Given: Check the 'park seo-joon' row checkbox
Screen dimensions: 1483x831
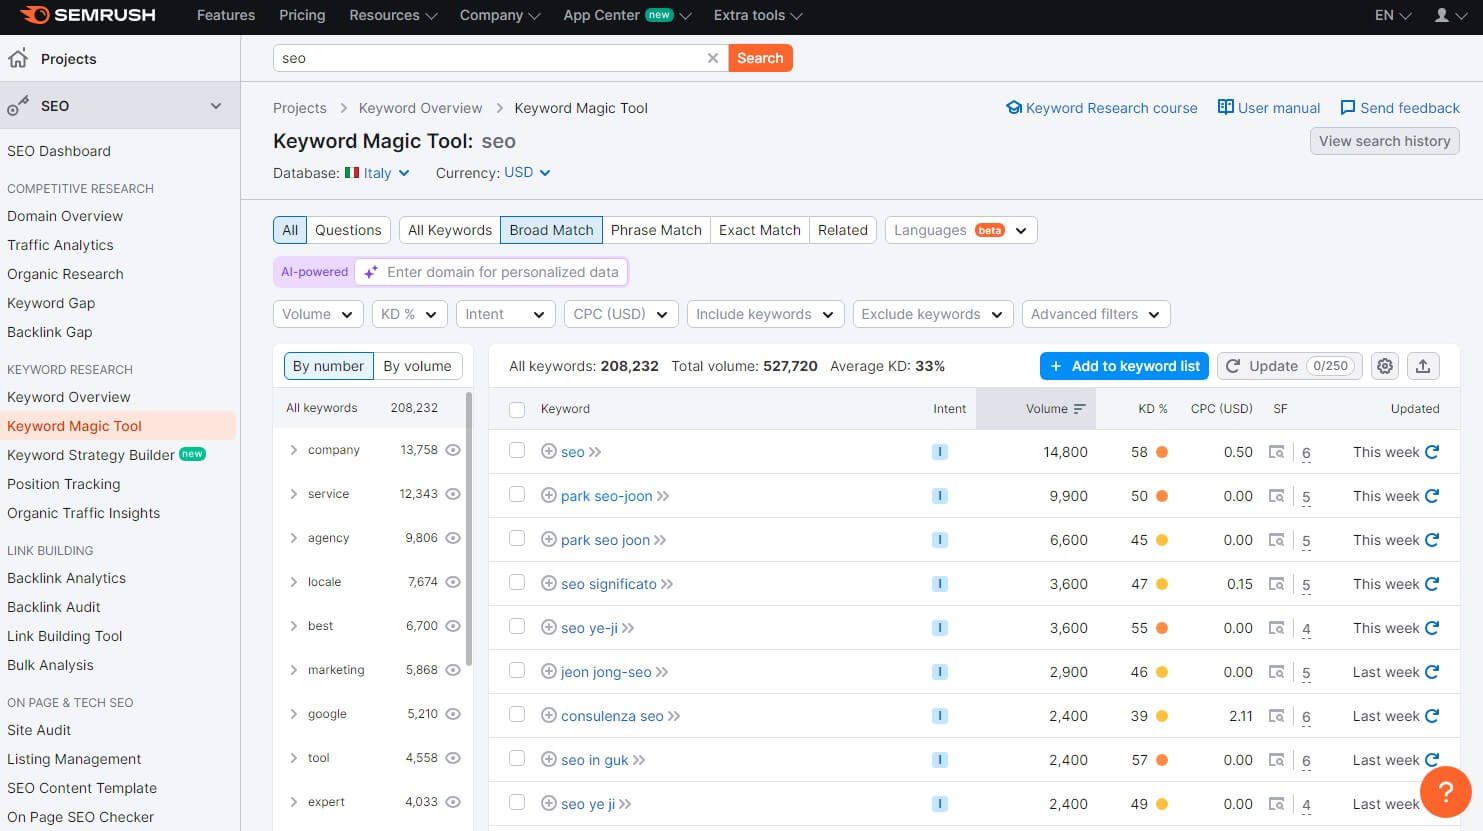Looking at the screenshot, I should tap(517, 495).
